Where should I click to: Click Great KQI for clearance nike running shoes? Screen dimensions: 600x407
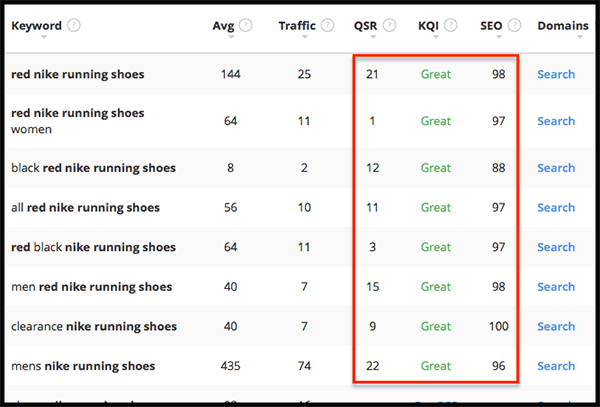pos(436,326)
